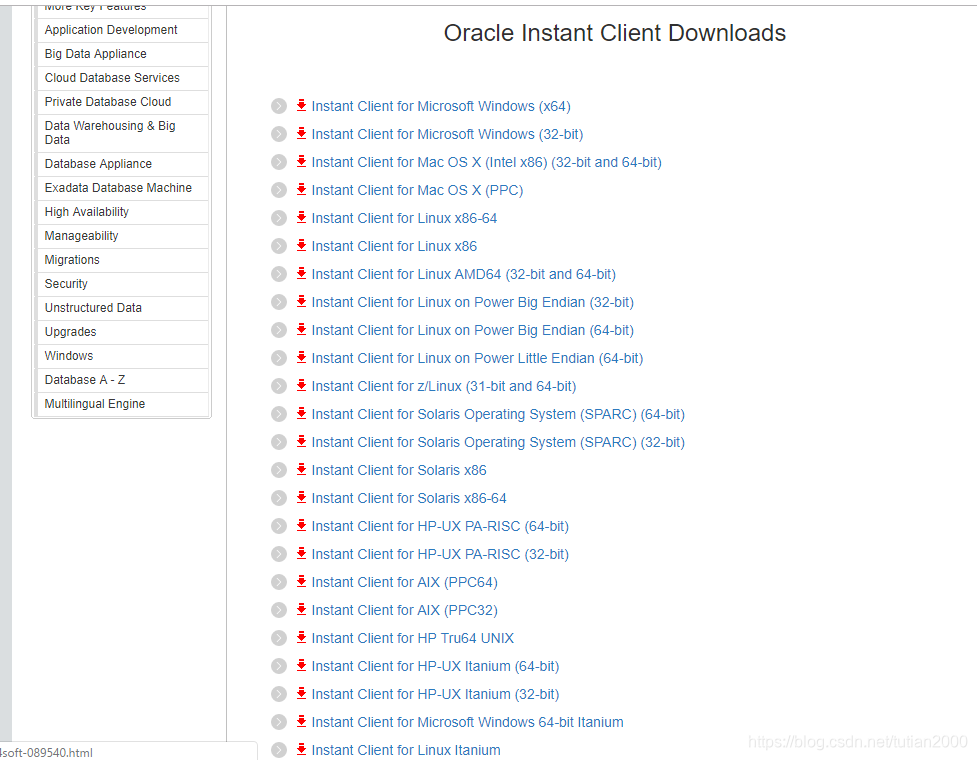Image resolution: width=977 pixels, height=760 pixels.
Task: Select Application Development in sidebar
Action: [123, 30]
